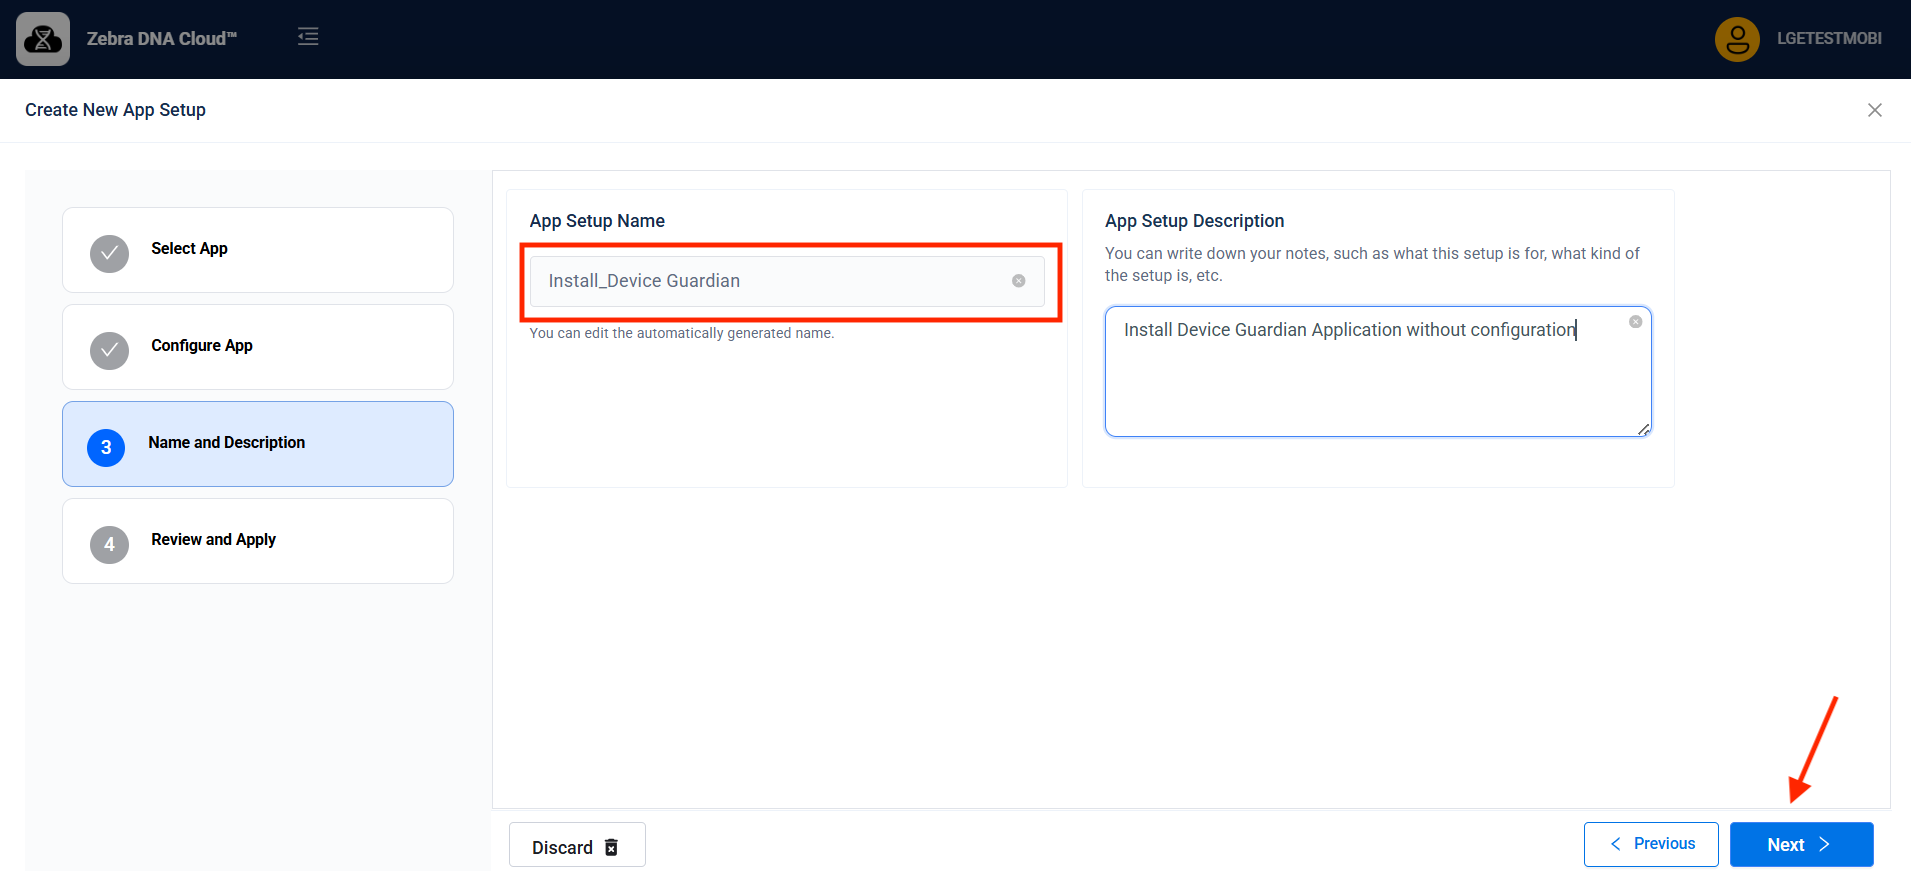Click the step 3 number badge

pyautogui.click(x=106, y=448)
